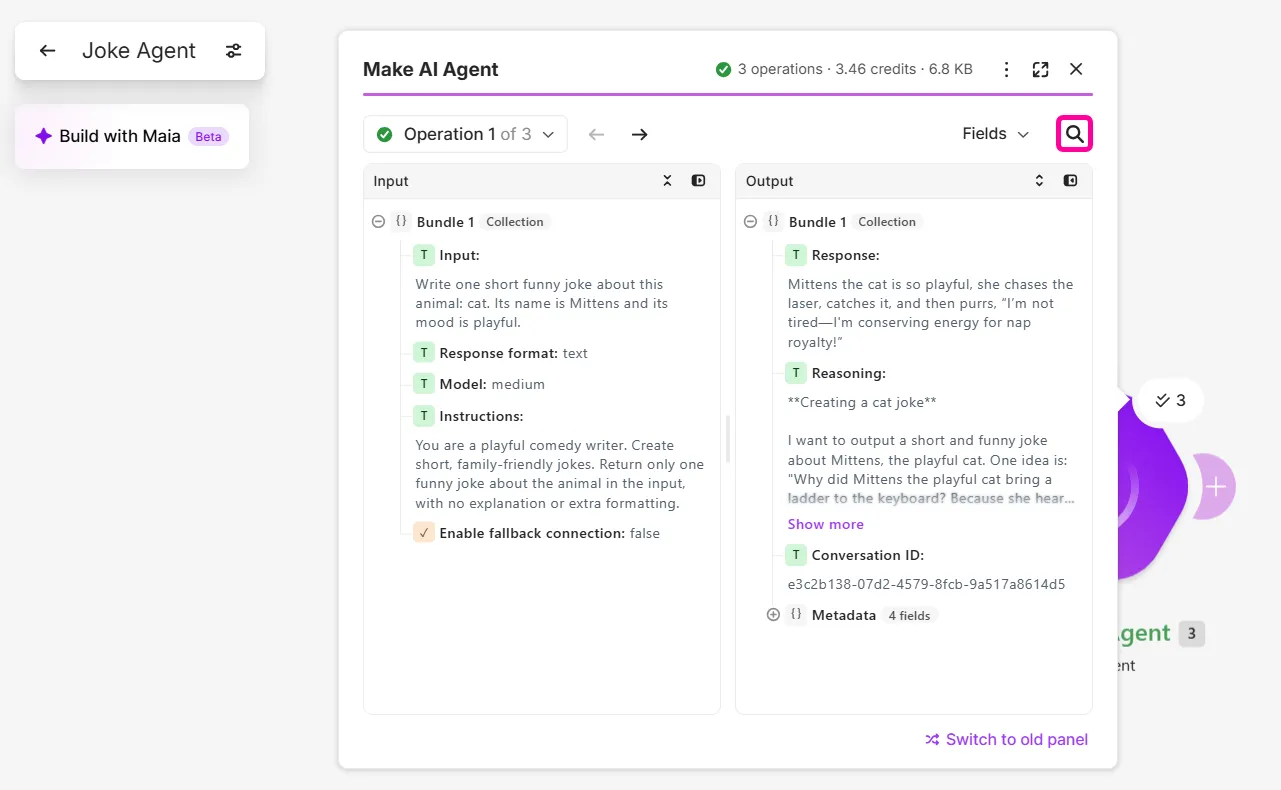
Task: Collapse all items in the Input pane
Action: 668,181
